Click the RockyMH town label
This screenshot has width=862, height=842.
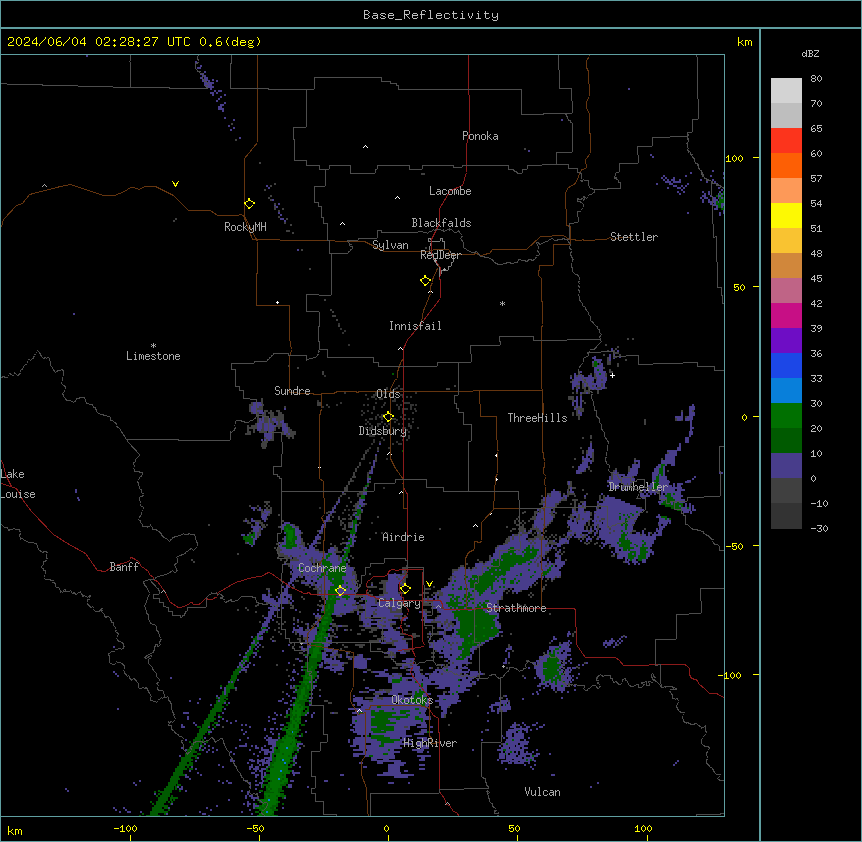pyautogui.click(x=245, y=227)
